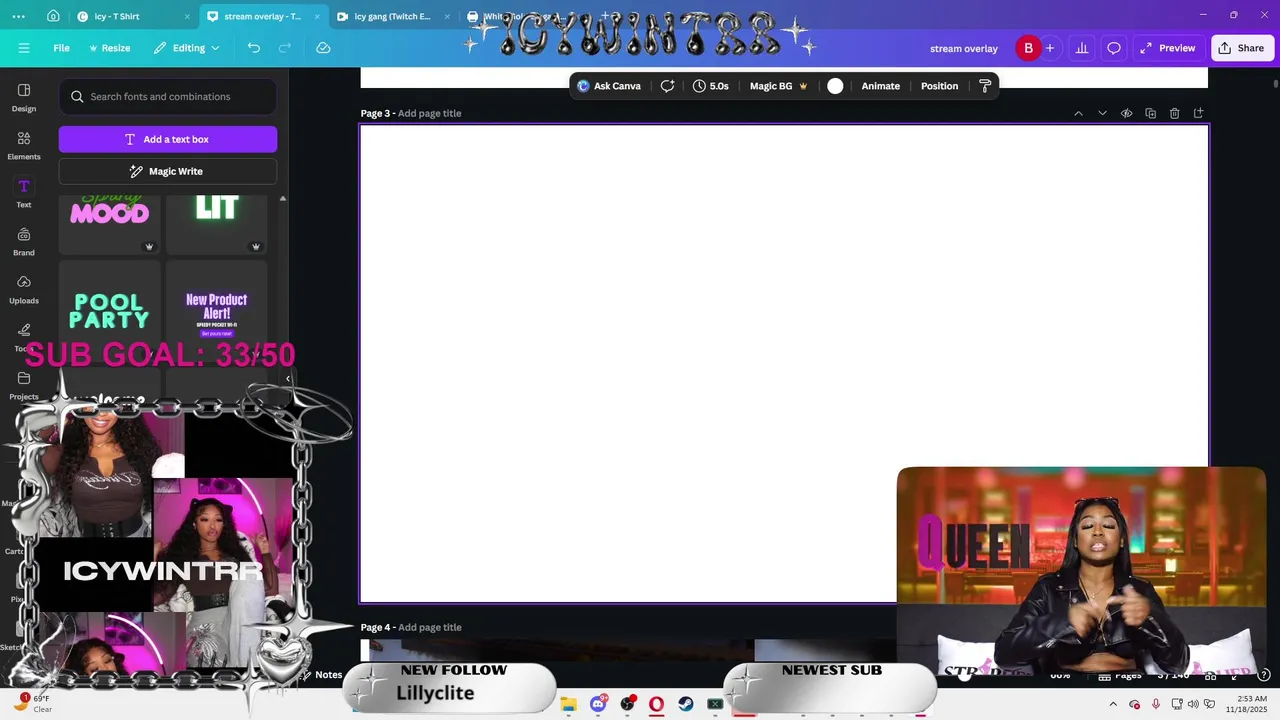This screenshot has height=720, width=1280.
Task: Open the Design panel
Action: coord(24,97)
